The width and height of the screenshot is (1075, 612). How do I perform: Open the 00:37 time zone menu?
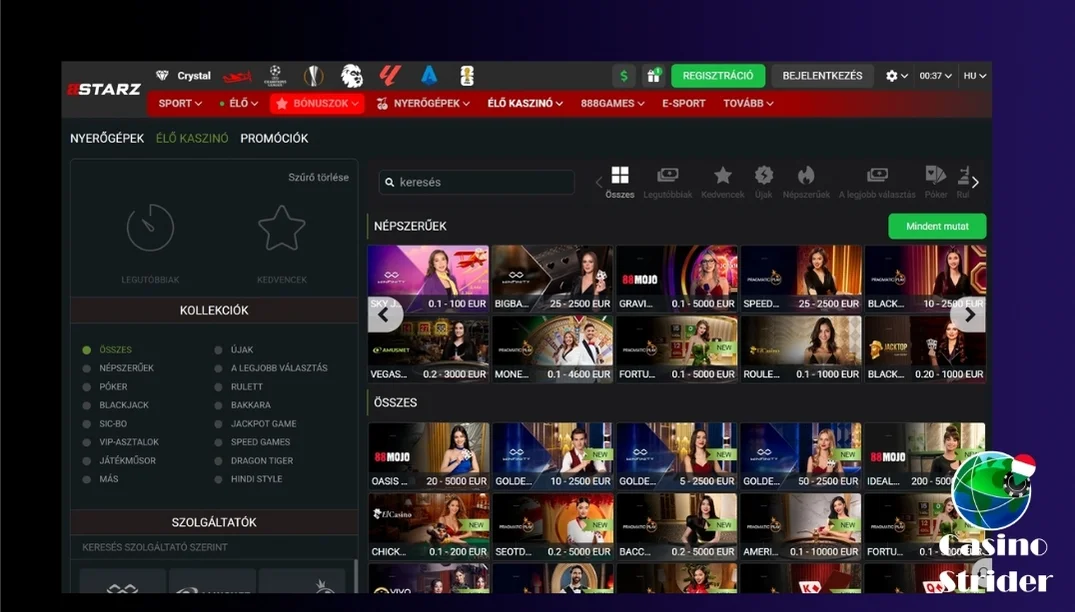coord(935,76)
